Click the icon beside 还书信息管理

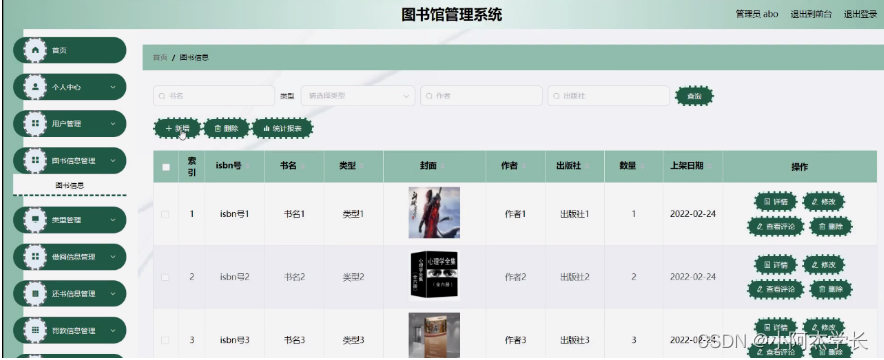(36, 294)
